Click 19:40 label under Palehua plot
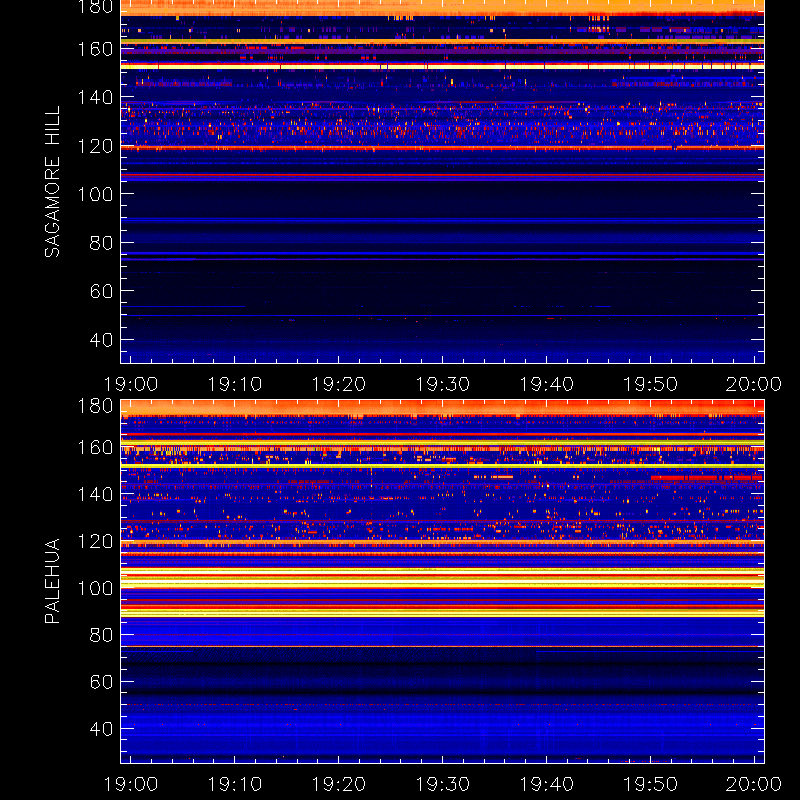 [546, 784]
